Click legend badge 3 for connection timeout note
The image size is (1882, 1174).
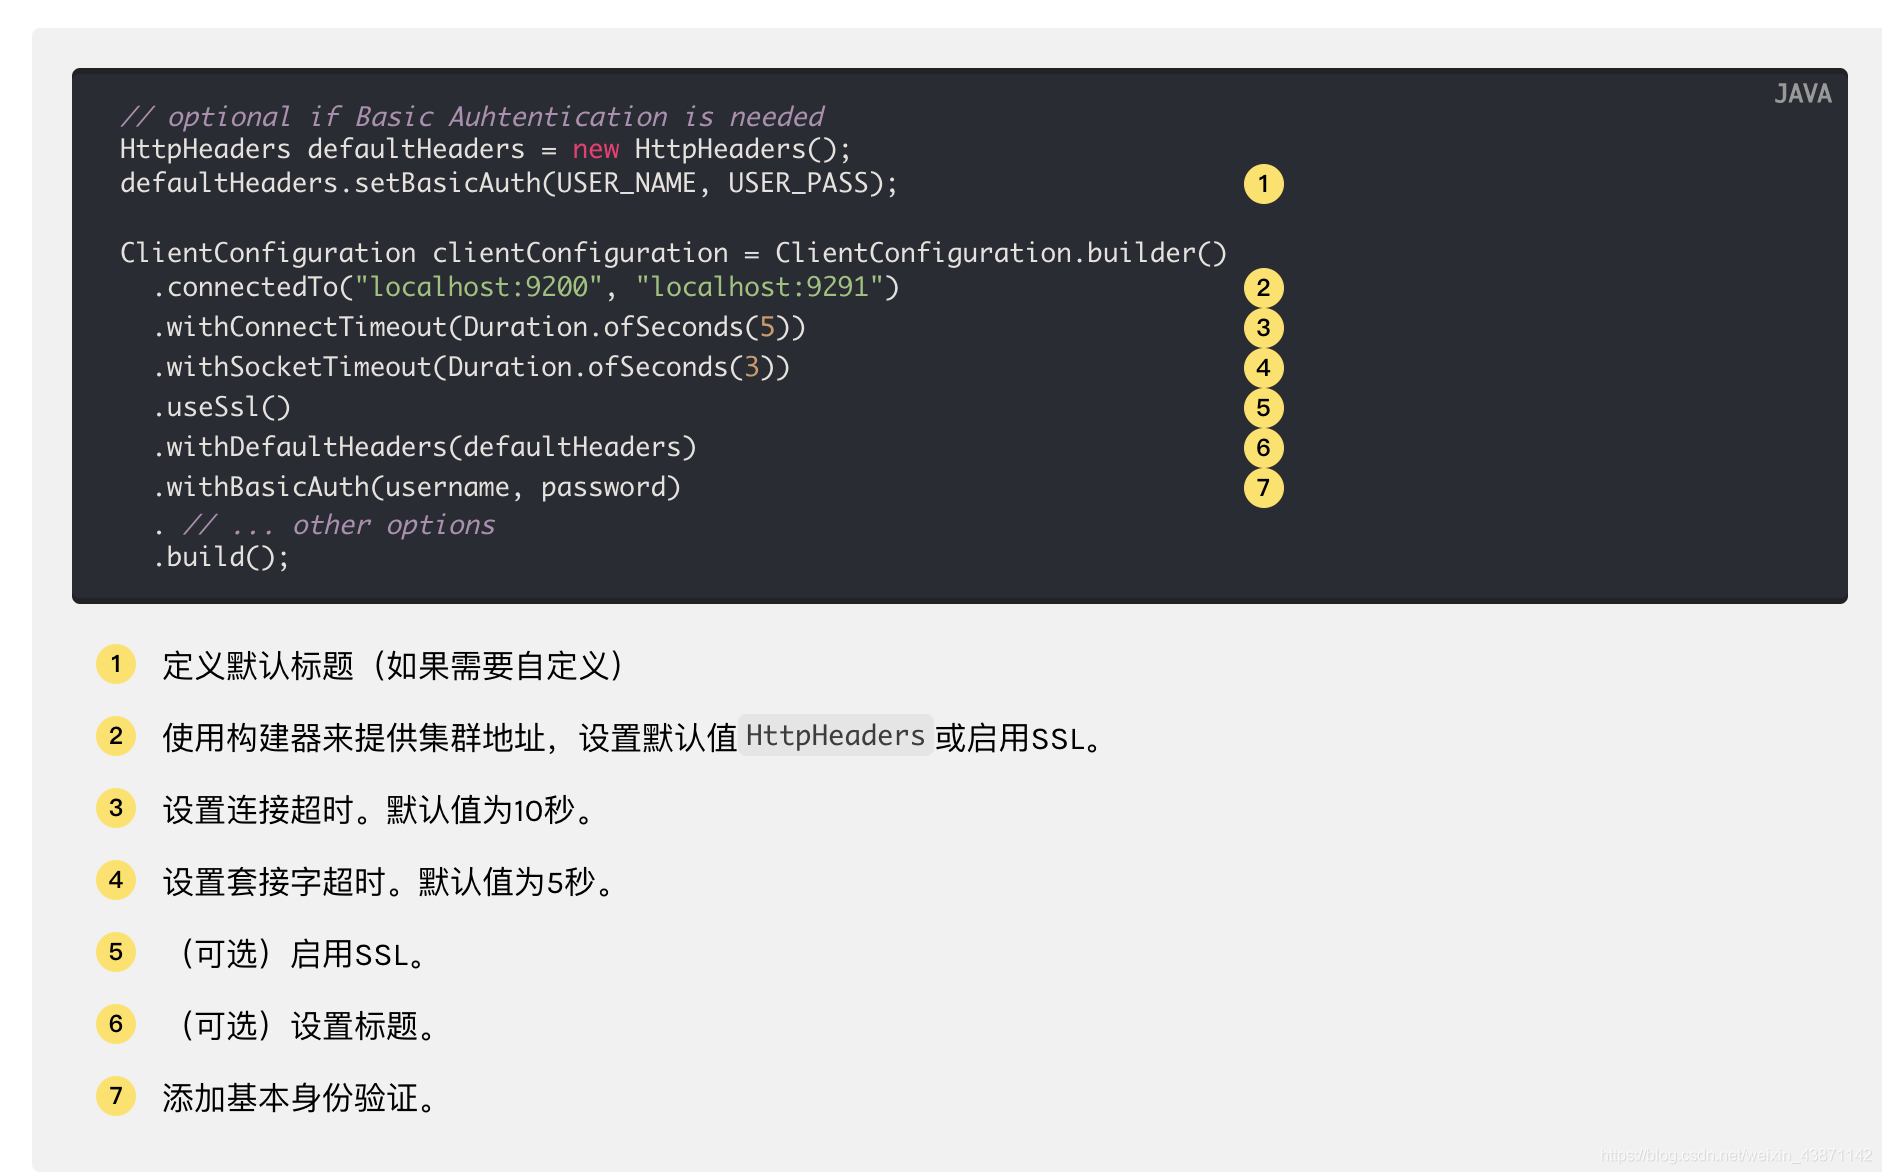click(116, 808)
